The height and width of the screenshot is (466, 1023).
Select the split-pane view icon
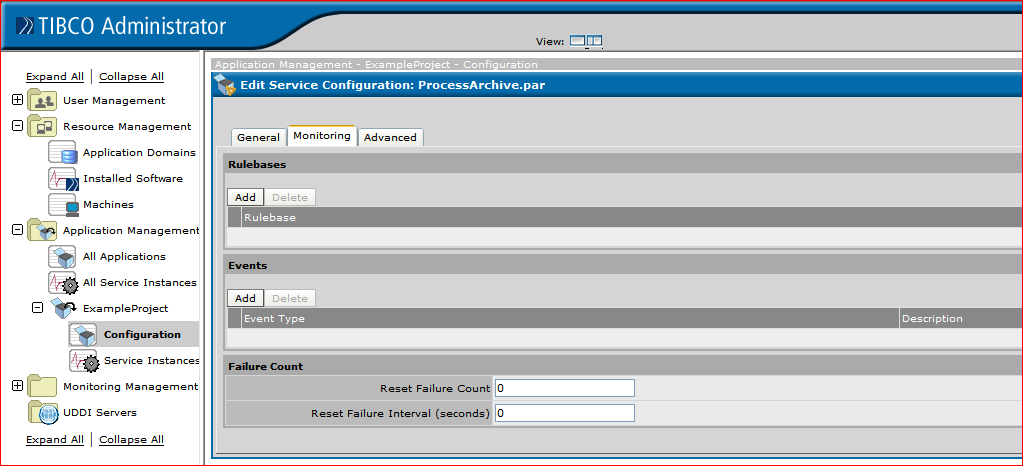(594, 41)
